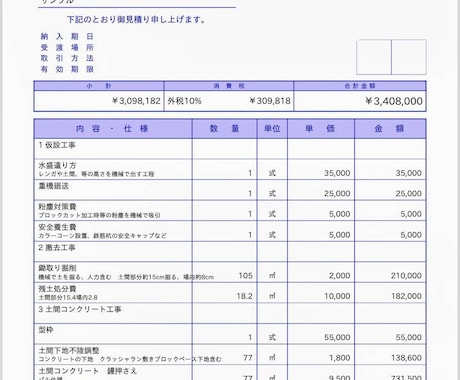Select the subtotal value ¥3,098,182

(x=136, y=101)
